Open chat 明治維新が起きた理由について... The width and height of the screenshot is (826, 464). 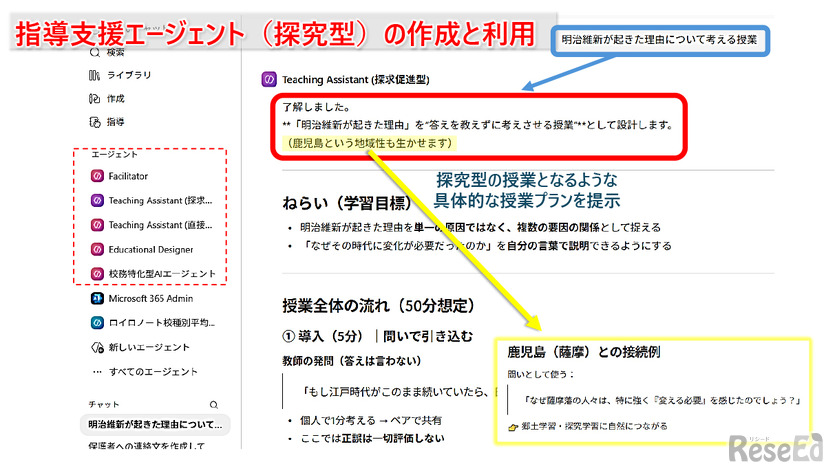pyautogui.click(x=155, y=424)
